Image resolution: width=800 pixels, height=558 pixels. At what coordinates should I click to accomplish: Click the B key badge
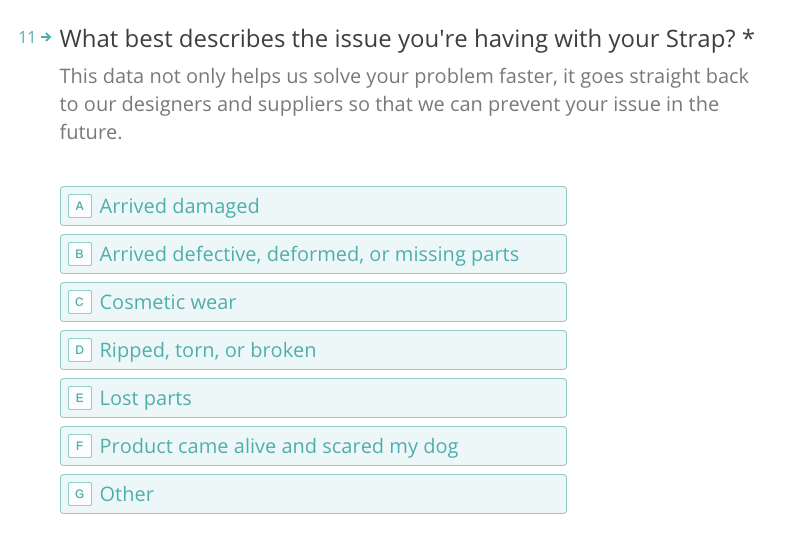(x=80, y=254)
